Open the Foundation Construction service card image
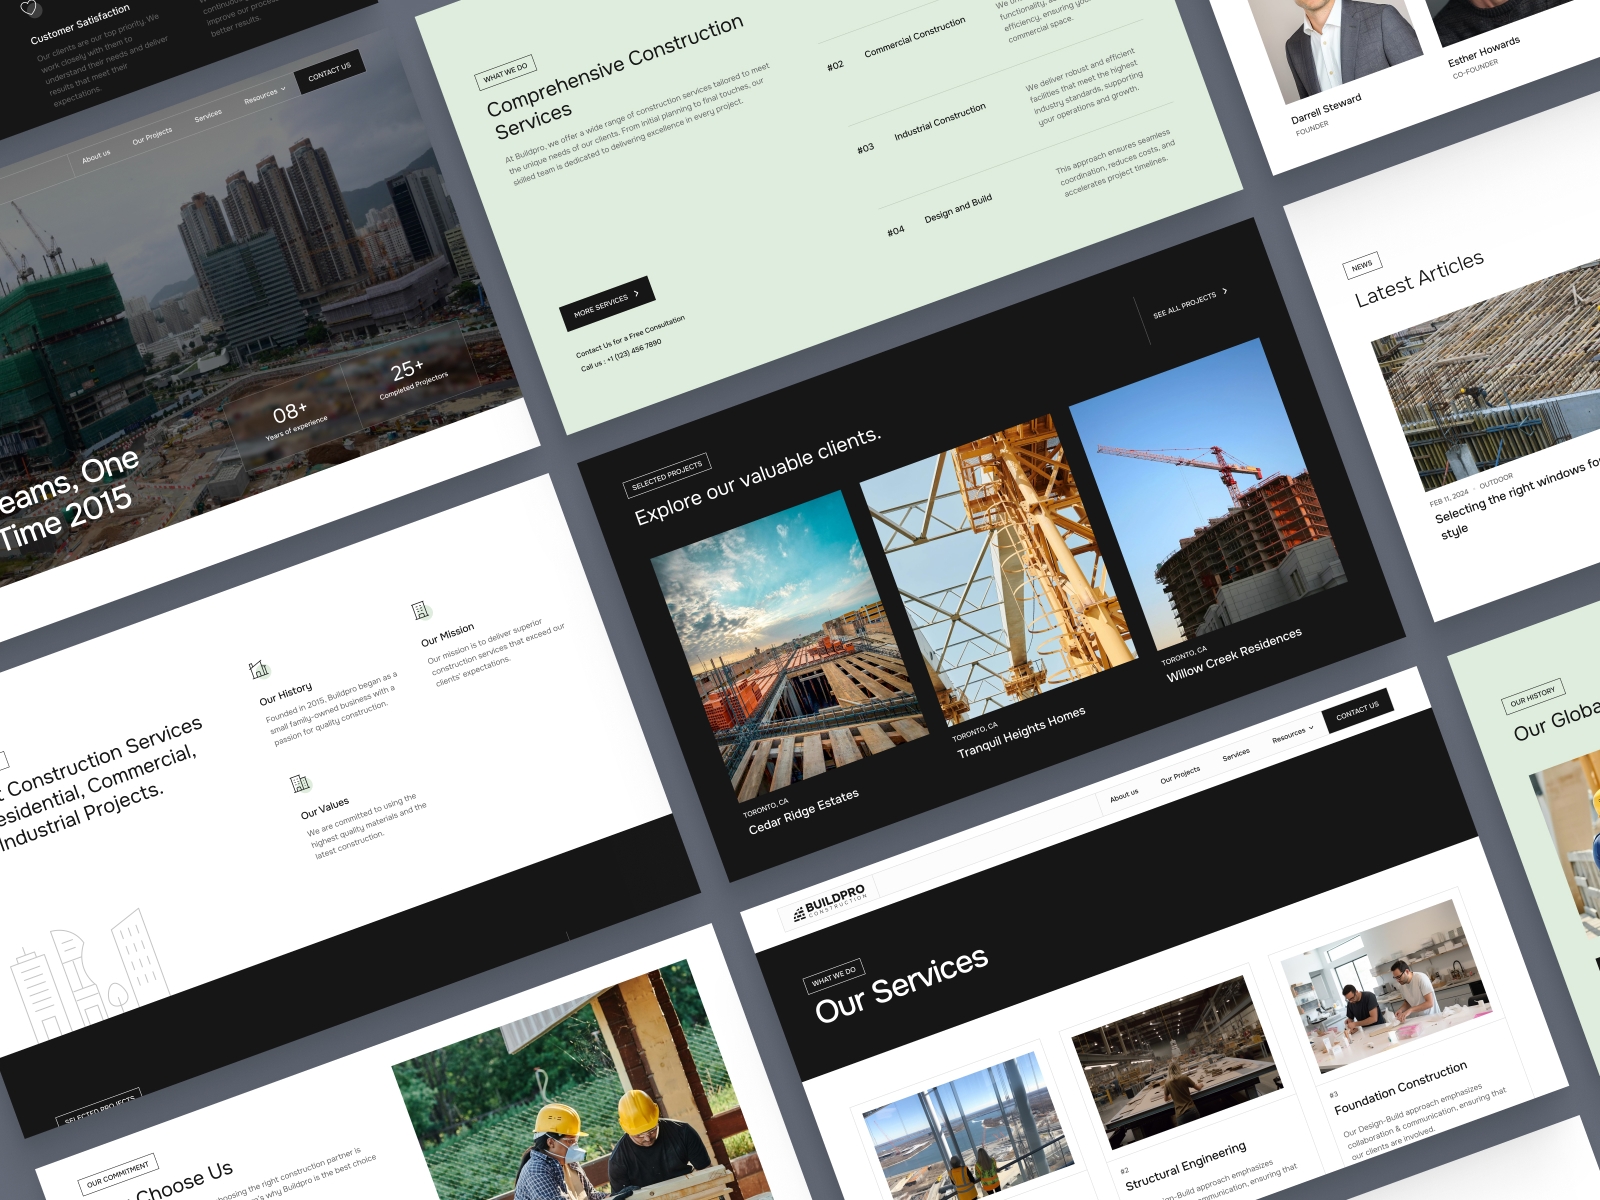Viewport: 1600px width, 1200px height. 1386,985
